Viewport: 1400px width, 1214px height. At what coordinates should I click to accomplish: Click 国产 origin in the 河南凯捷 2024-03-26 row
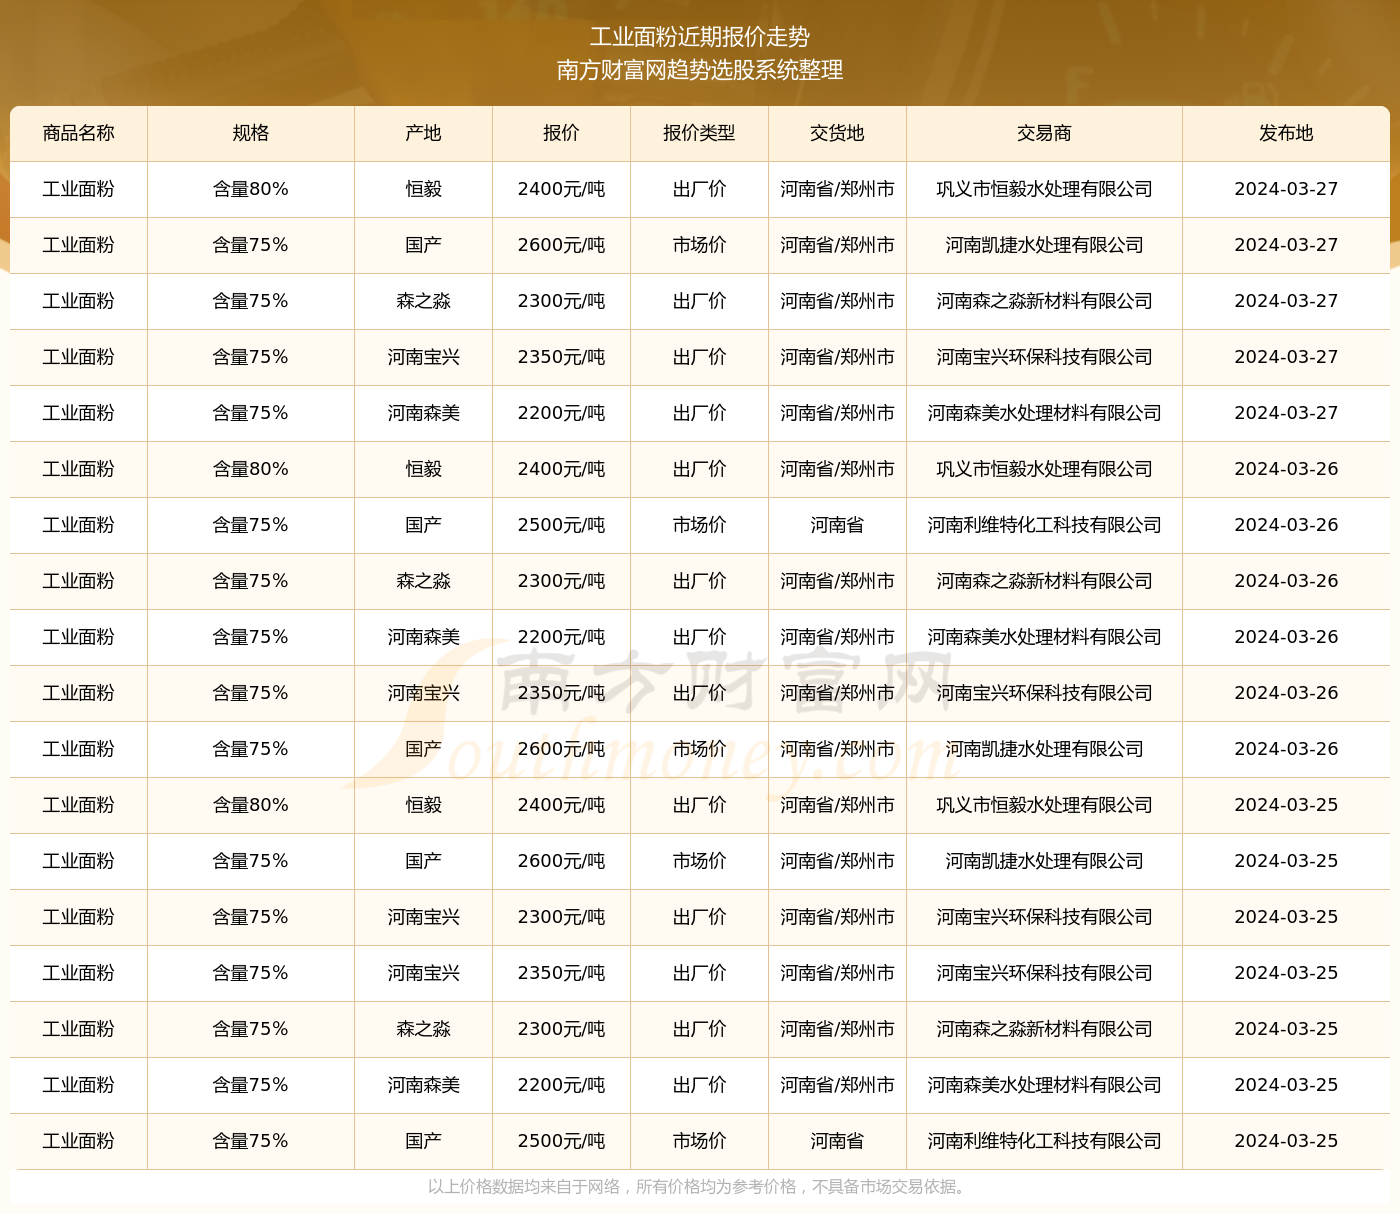click(424, 749)
